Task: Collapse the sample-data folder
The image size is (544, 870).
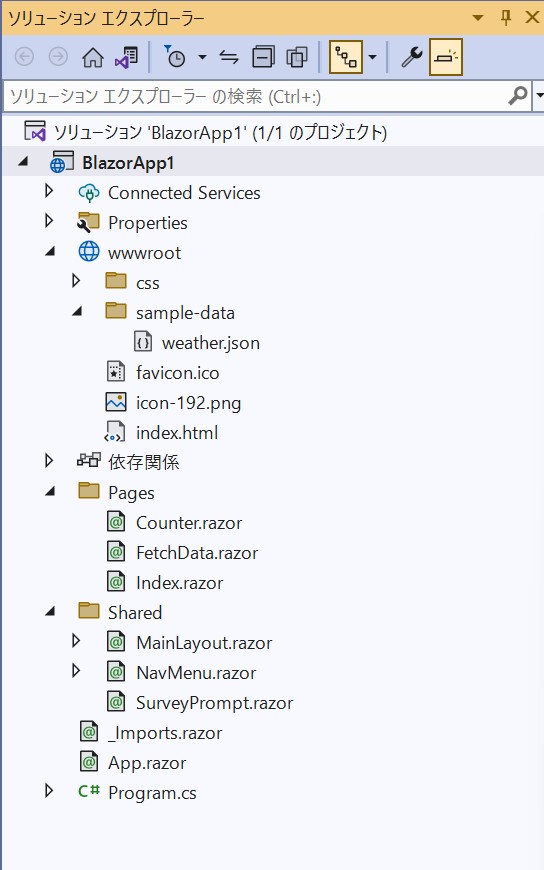Action: [77, 312]
